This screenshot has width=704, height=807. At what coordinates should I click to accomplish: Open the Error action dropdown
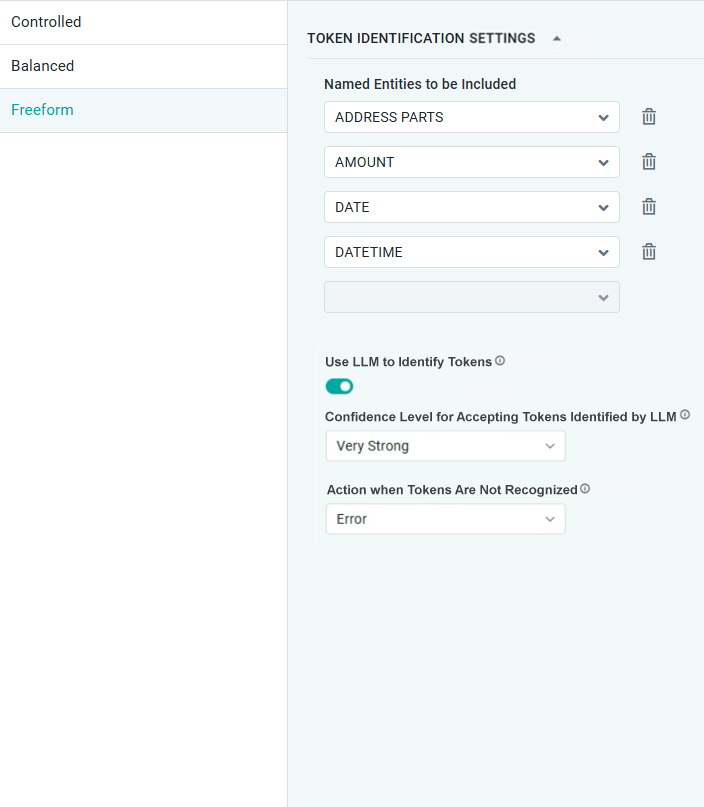click(x=445, y=519)
